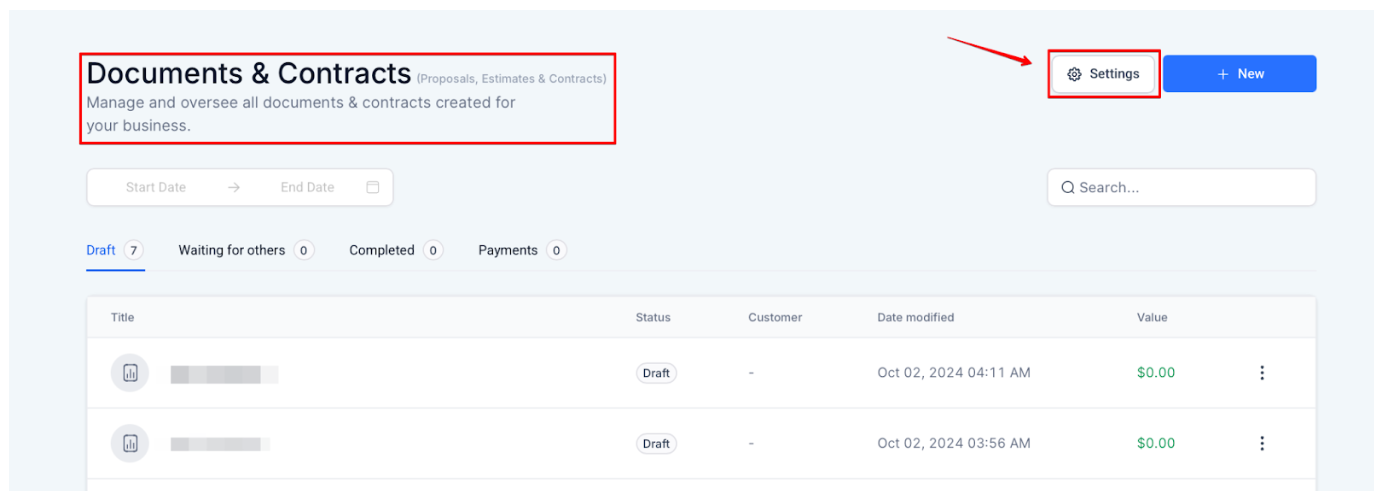Click first draft document's chart icon

point(130,373)
